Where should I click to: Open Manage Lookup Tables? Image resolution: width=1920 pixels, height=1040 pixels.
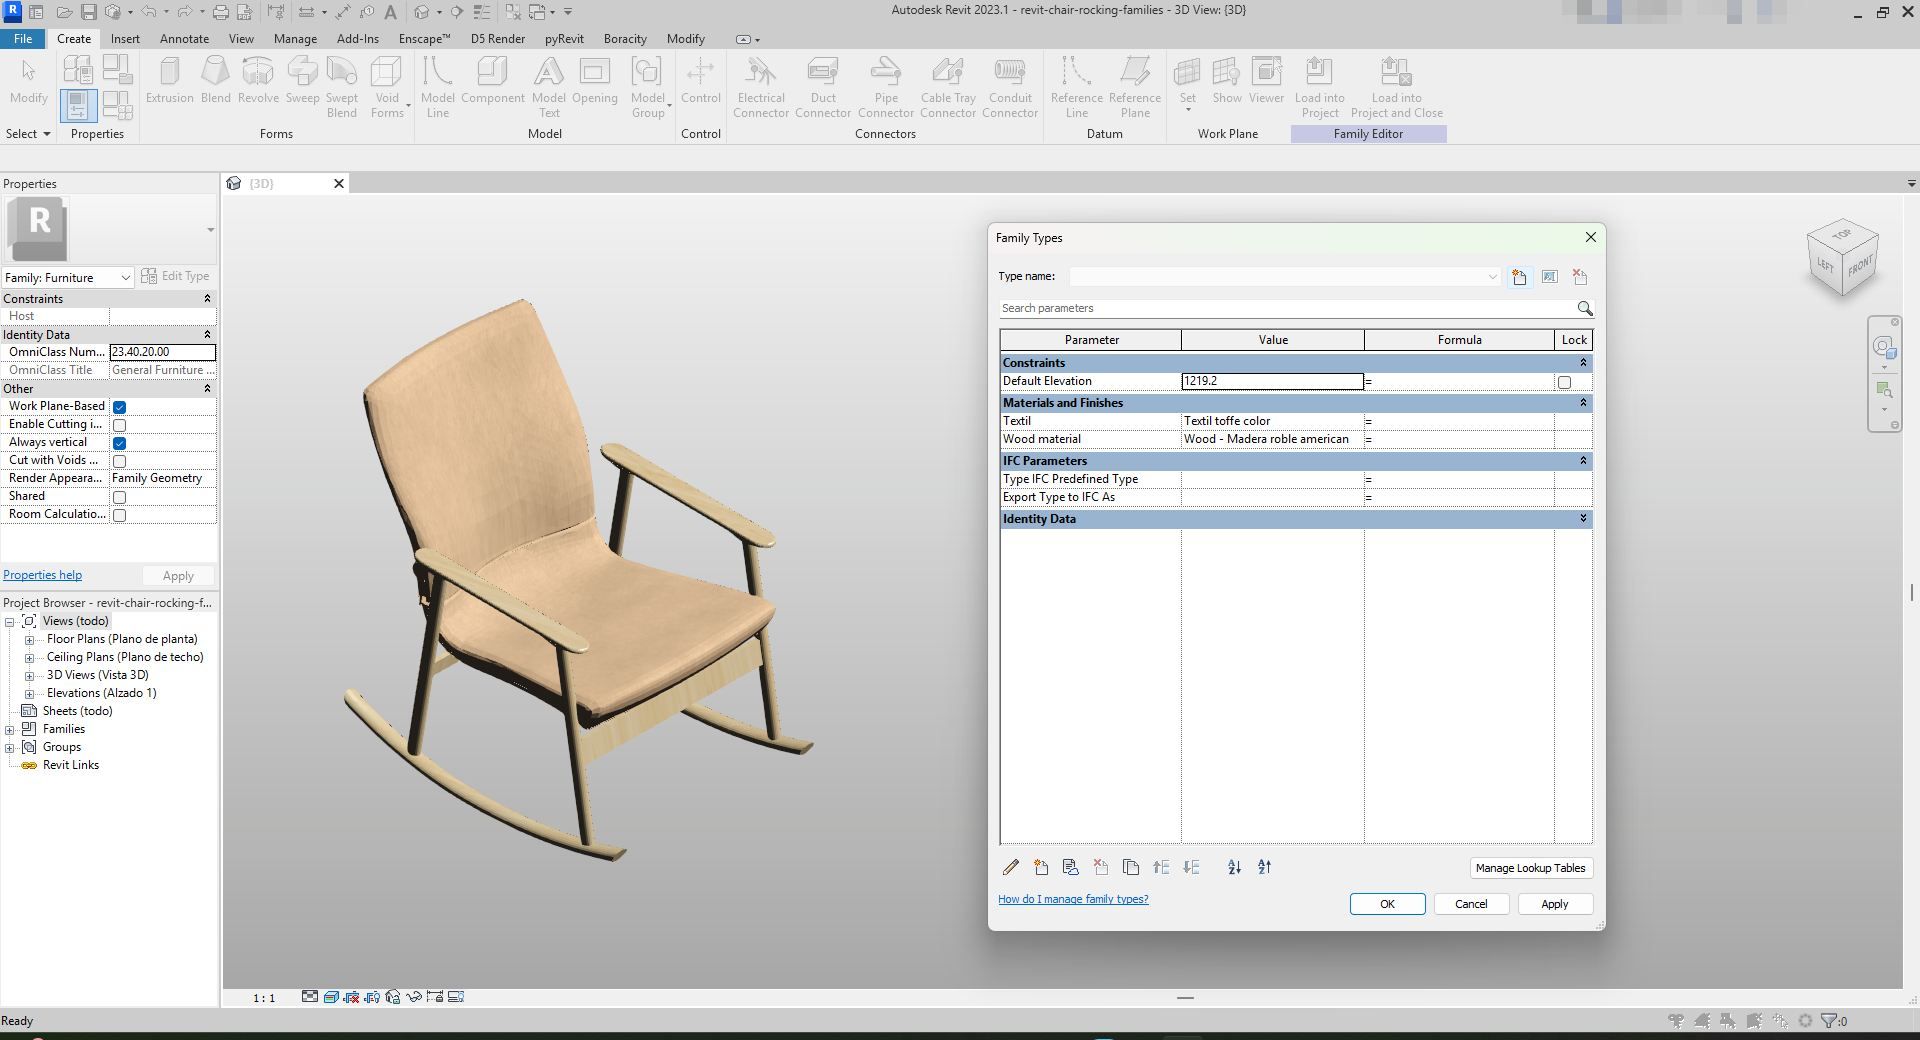[x=1530, y=868]
